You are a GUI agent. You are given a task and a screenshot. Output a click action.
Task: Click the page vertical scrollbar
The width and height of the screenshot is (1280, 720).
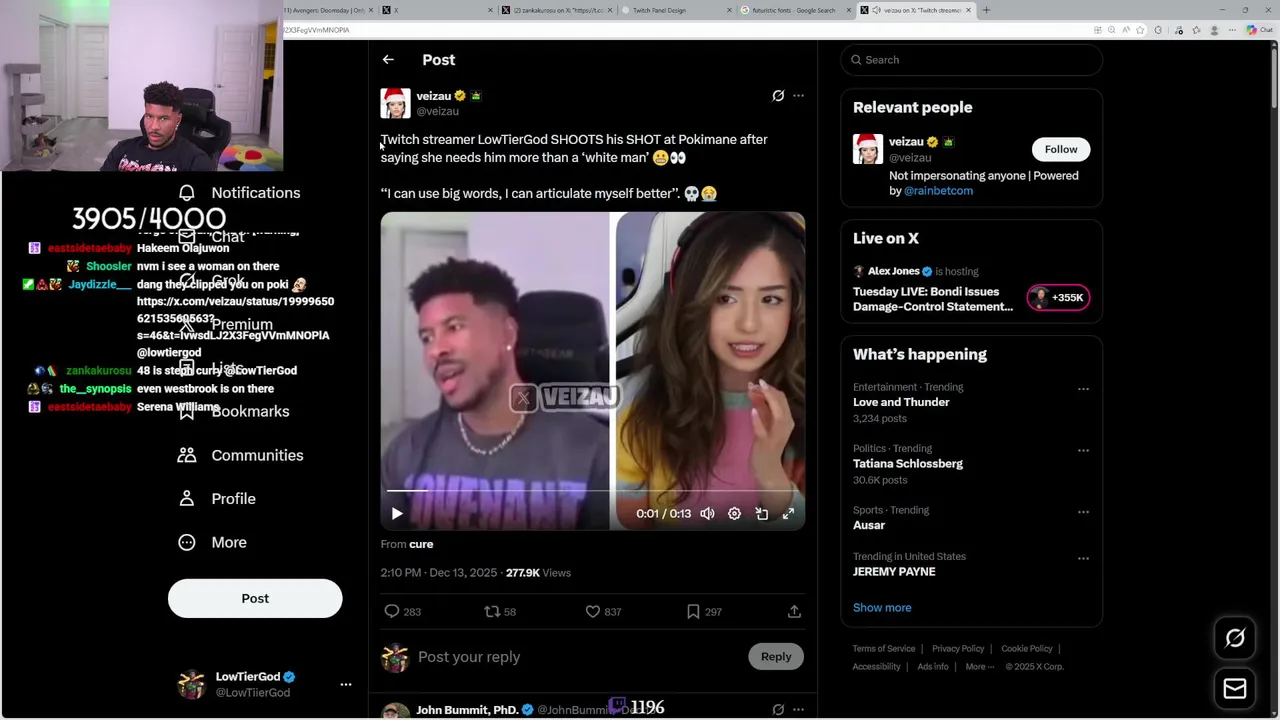(1274, 78)
